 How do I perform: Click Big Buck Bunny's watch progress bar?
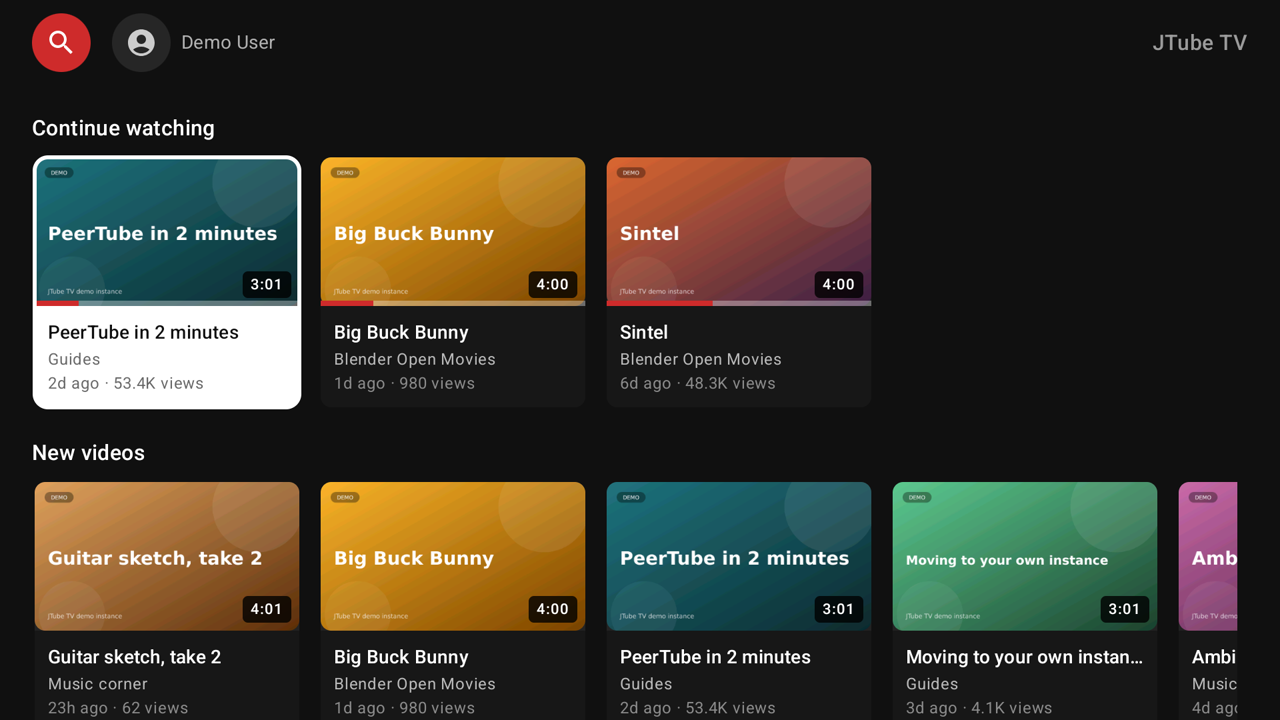tap(453, 303)
